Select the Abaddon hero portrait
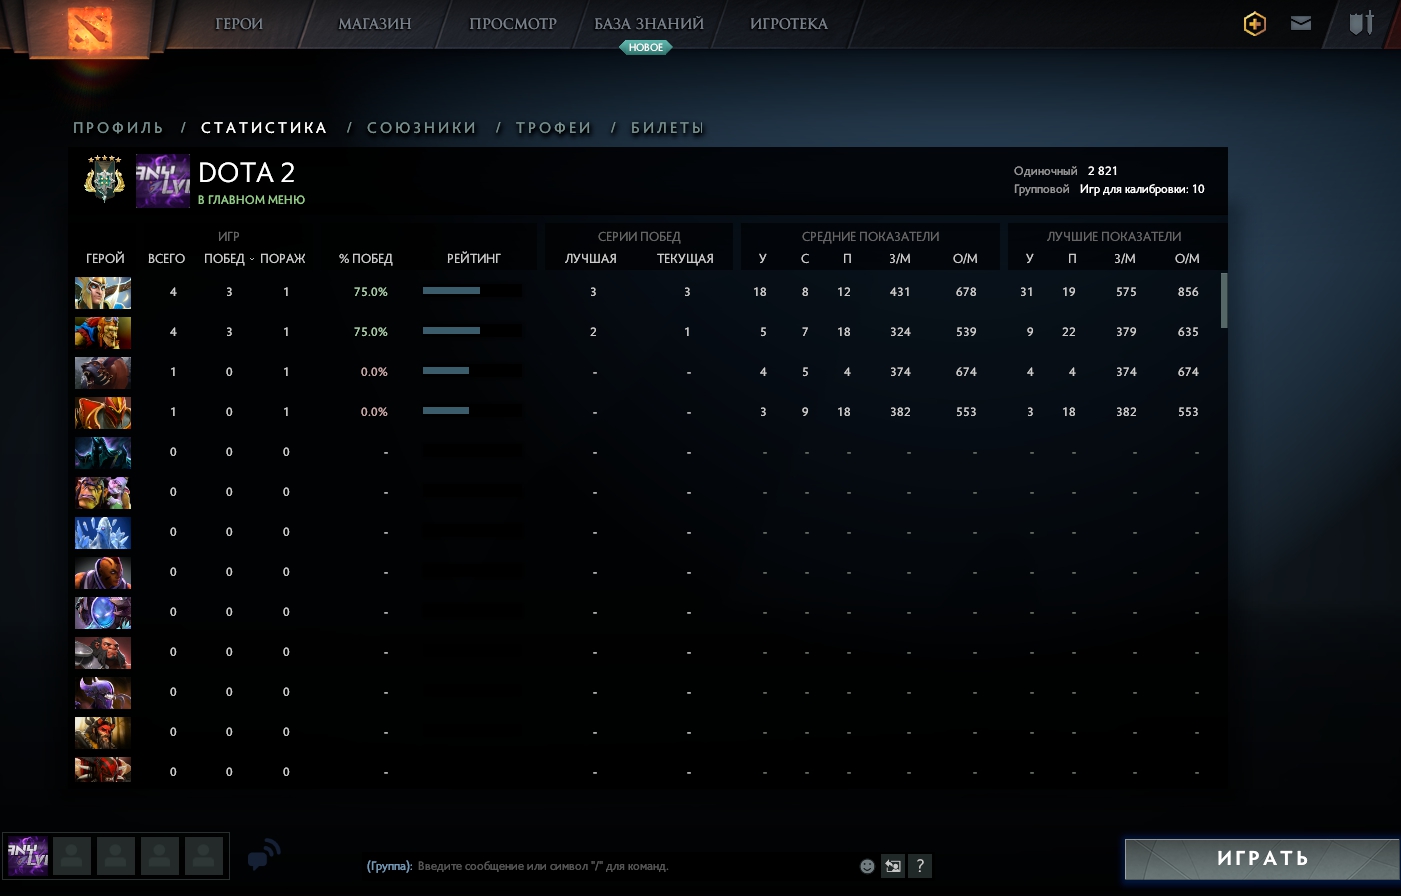The width and height of the screenshot is (1401, 896). pos(103,453)
